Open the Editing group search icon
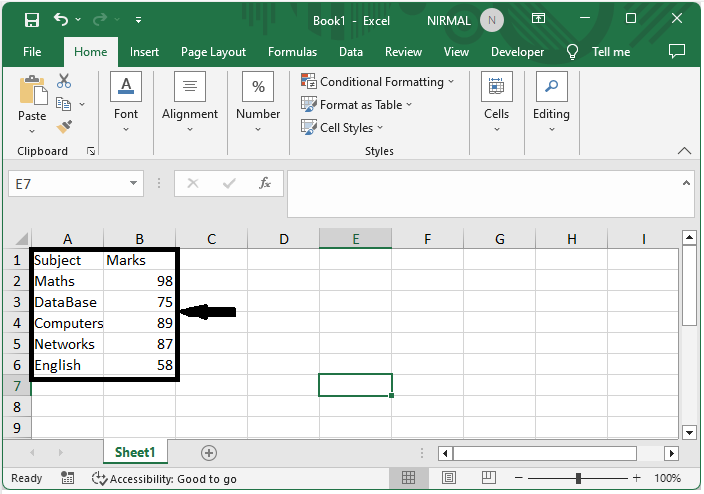This screenshot has width=704, height=494. point(551,88)
